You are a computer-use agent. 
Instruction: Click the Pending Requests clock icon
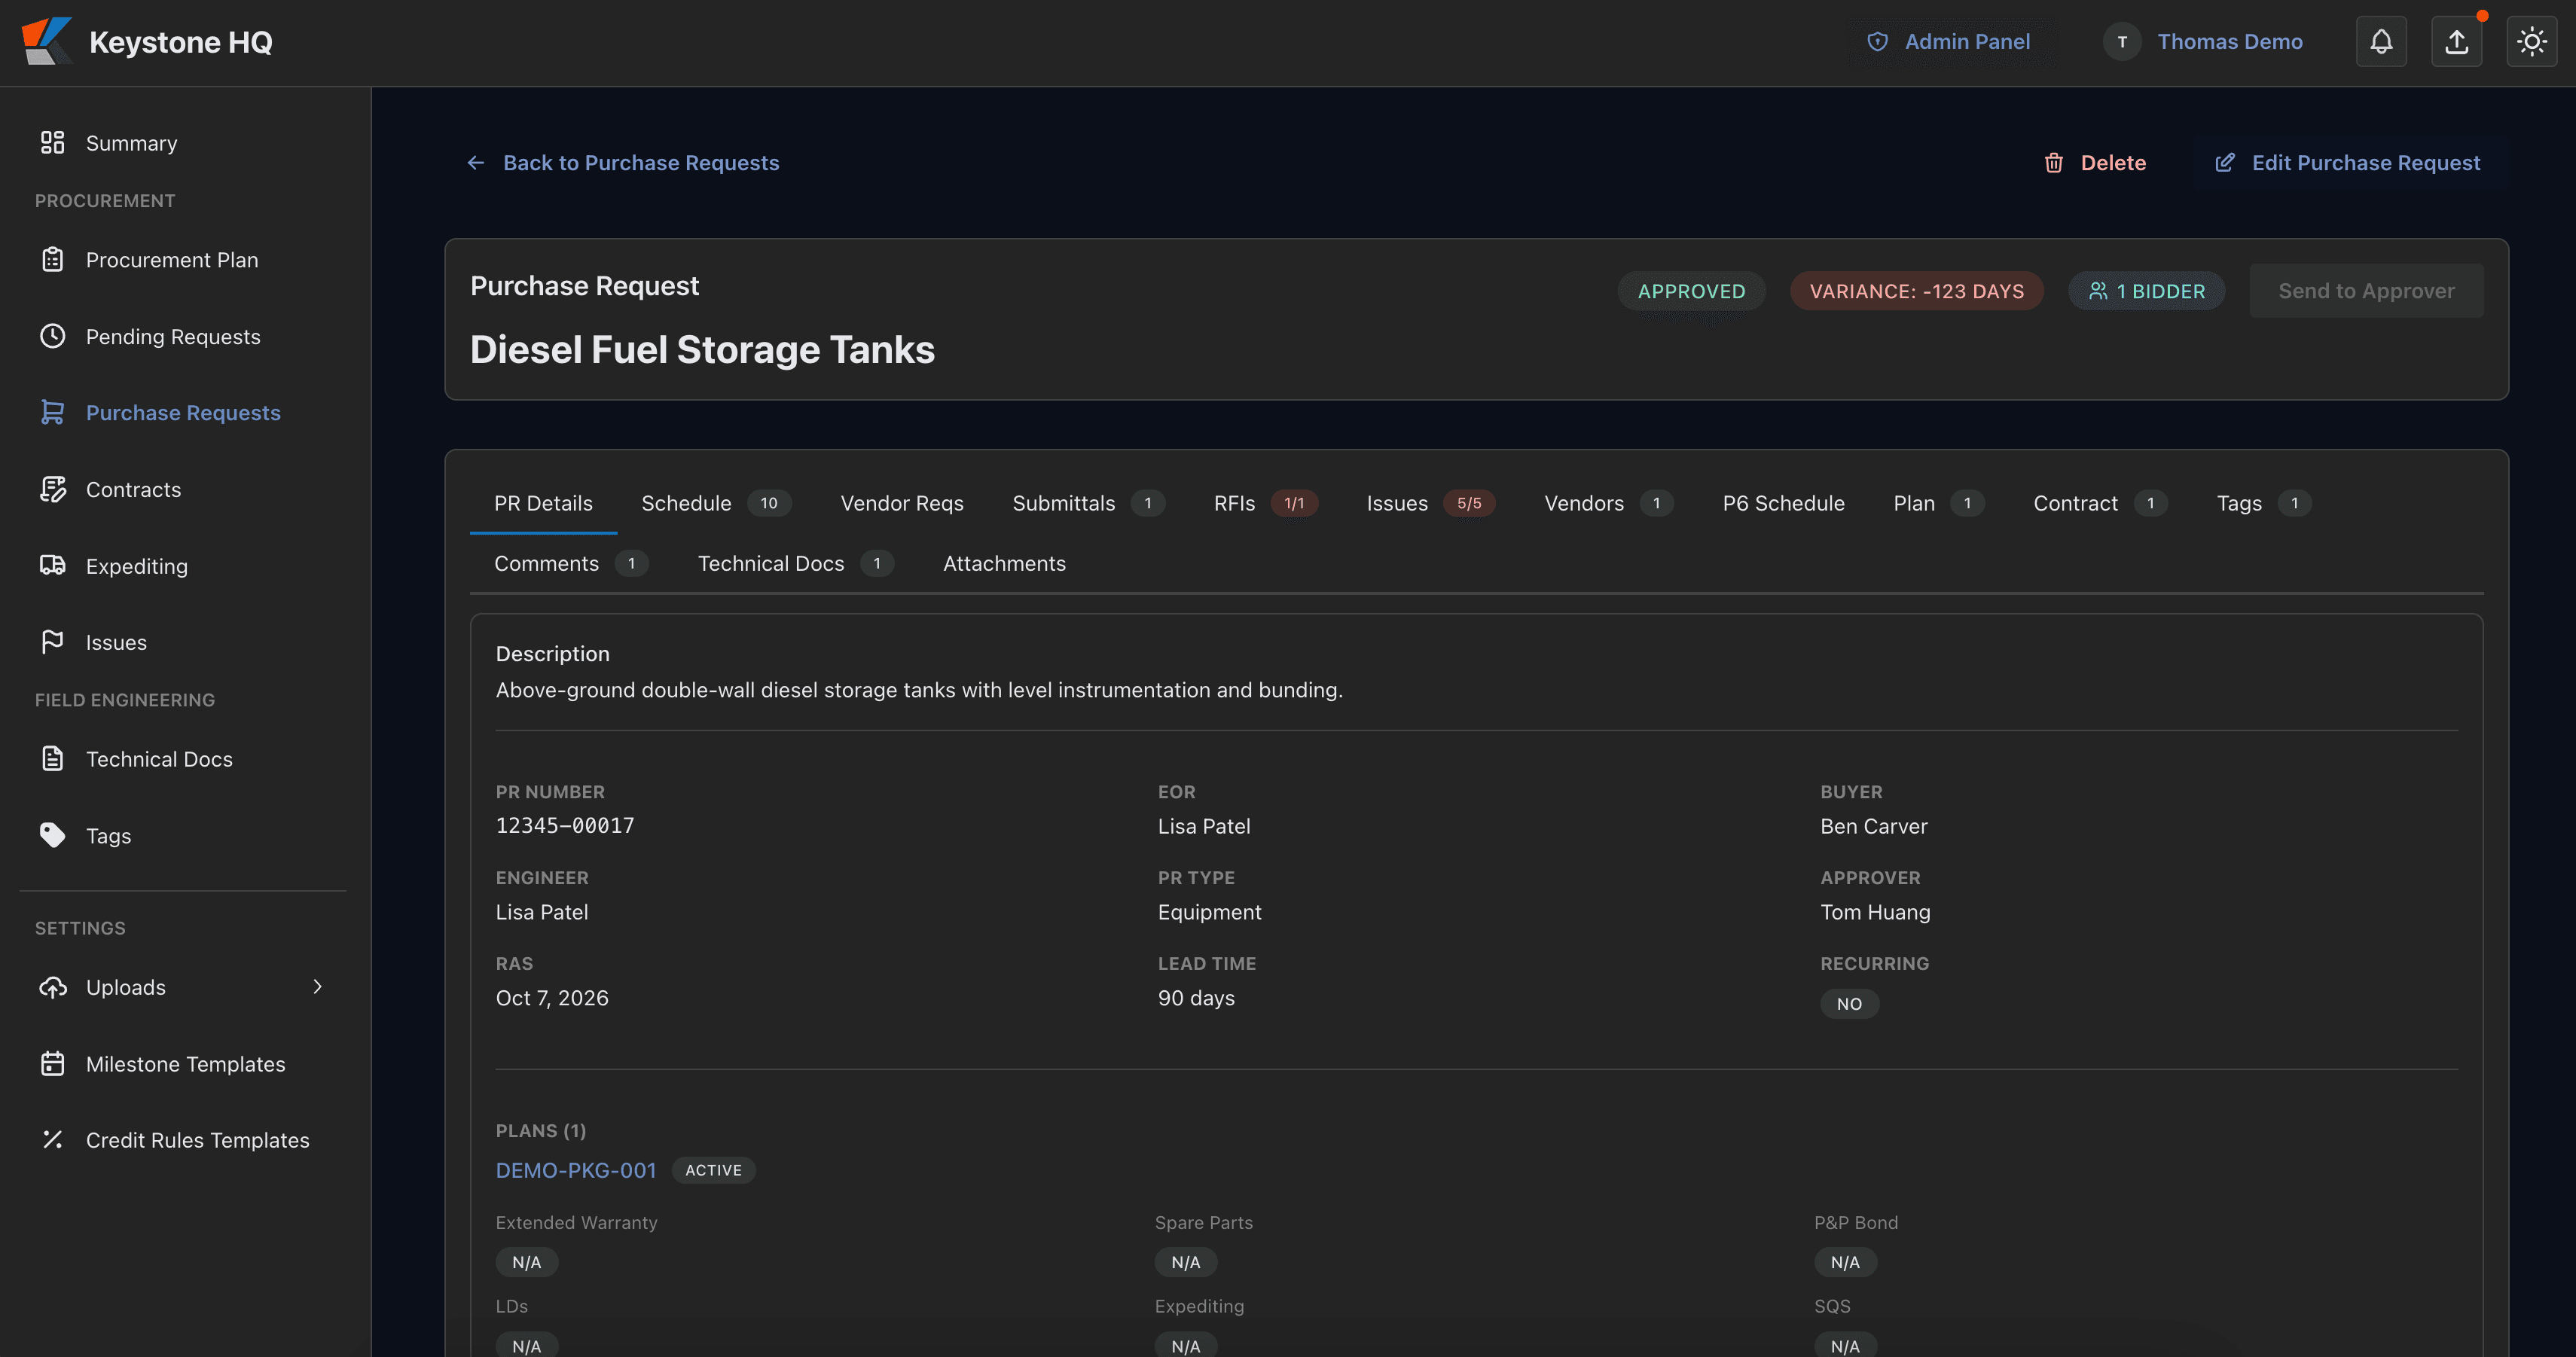point(52,336)
